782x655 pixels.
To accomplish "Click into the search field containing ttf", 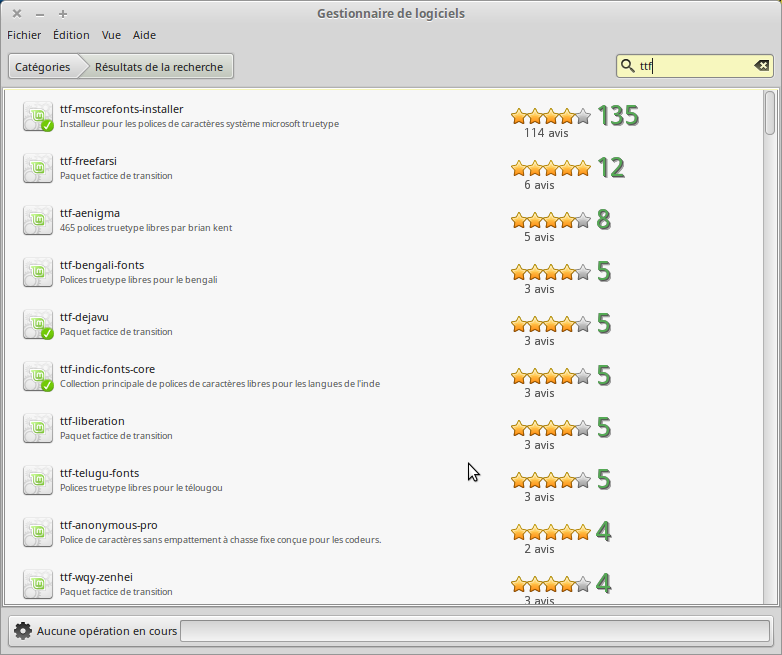I will [x=700, y=66].
